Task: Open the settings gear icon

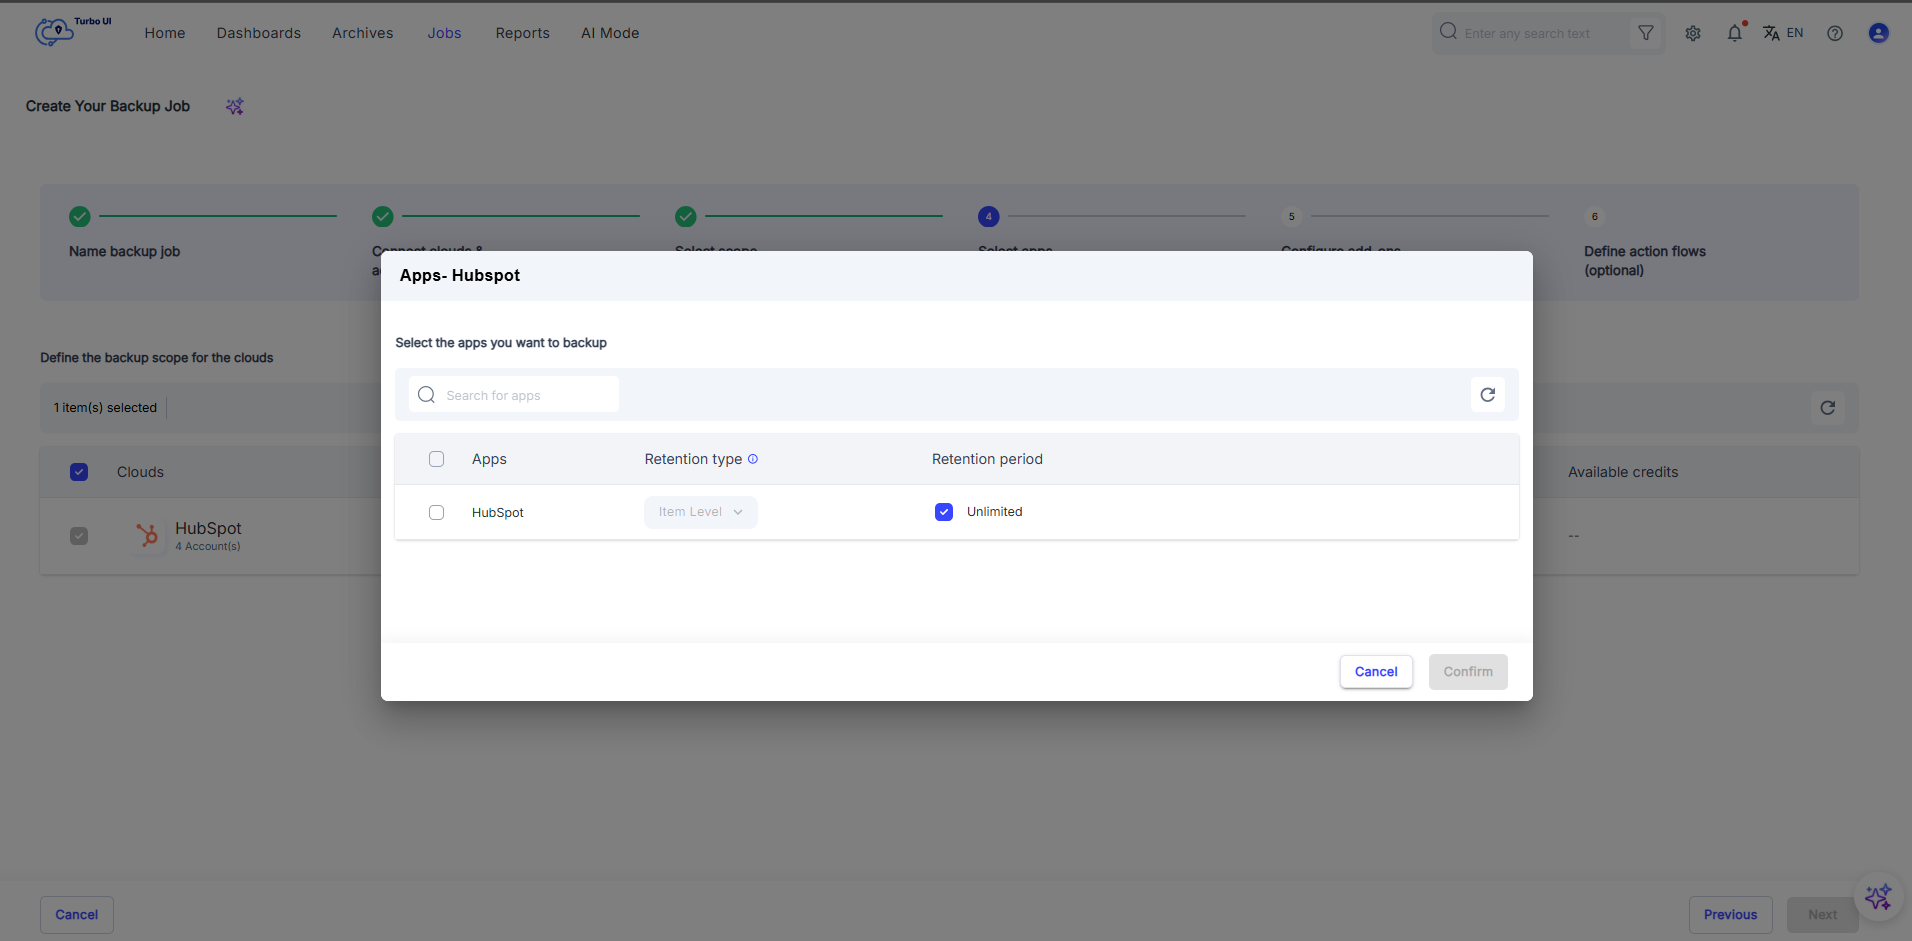Action: (x=1693, y=33)
